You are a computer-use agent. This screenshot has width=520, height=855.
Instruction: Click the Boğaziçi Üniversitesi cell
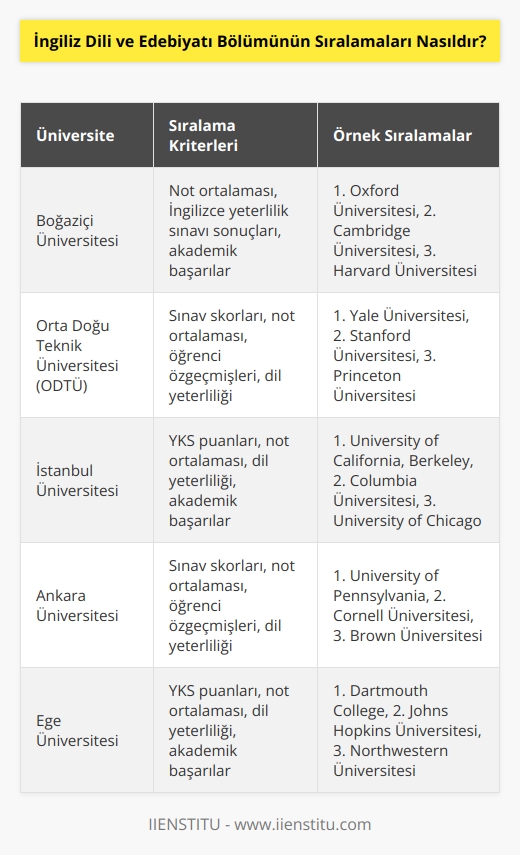tap(87, 230)
